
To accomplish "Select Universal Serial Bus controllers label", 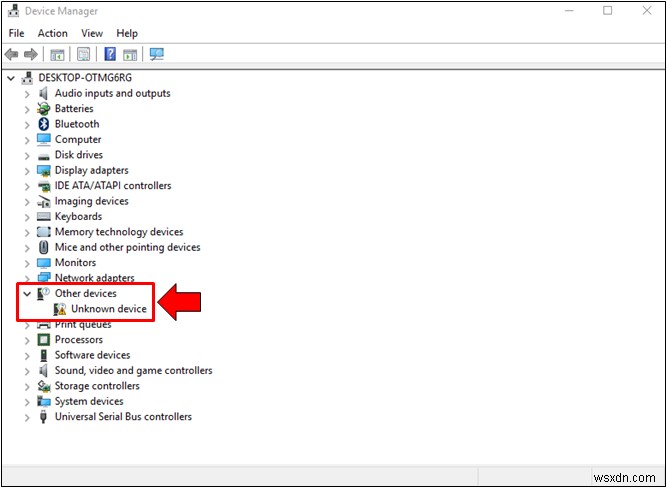I will pos(123,417).
